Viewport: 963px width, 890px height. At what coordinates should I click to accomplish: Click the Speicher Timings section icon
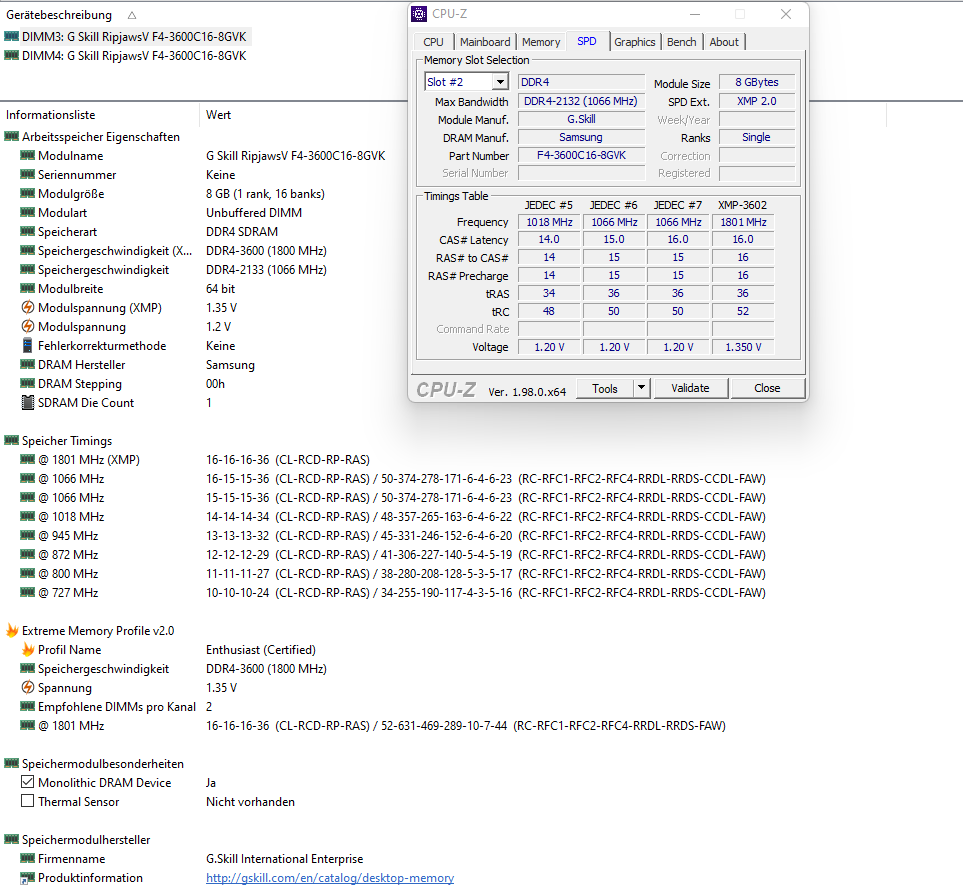click(11, 440)
